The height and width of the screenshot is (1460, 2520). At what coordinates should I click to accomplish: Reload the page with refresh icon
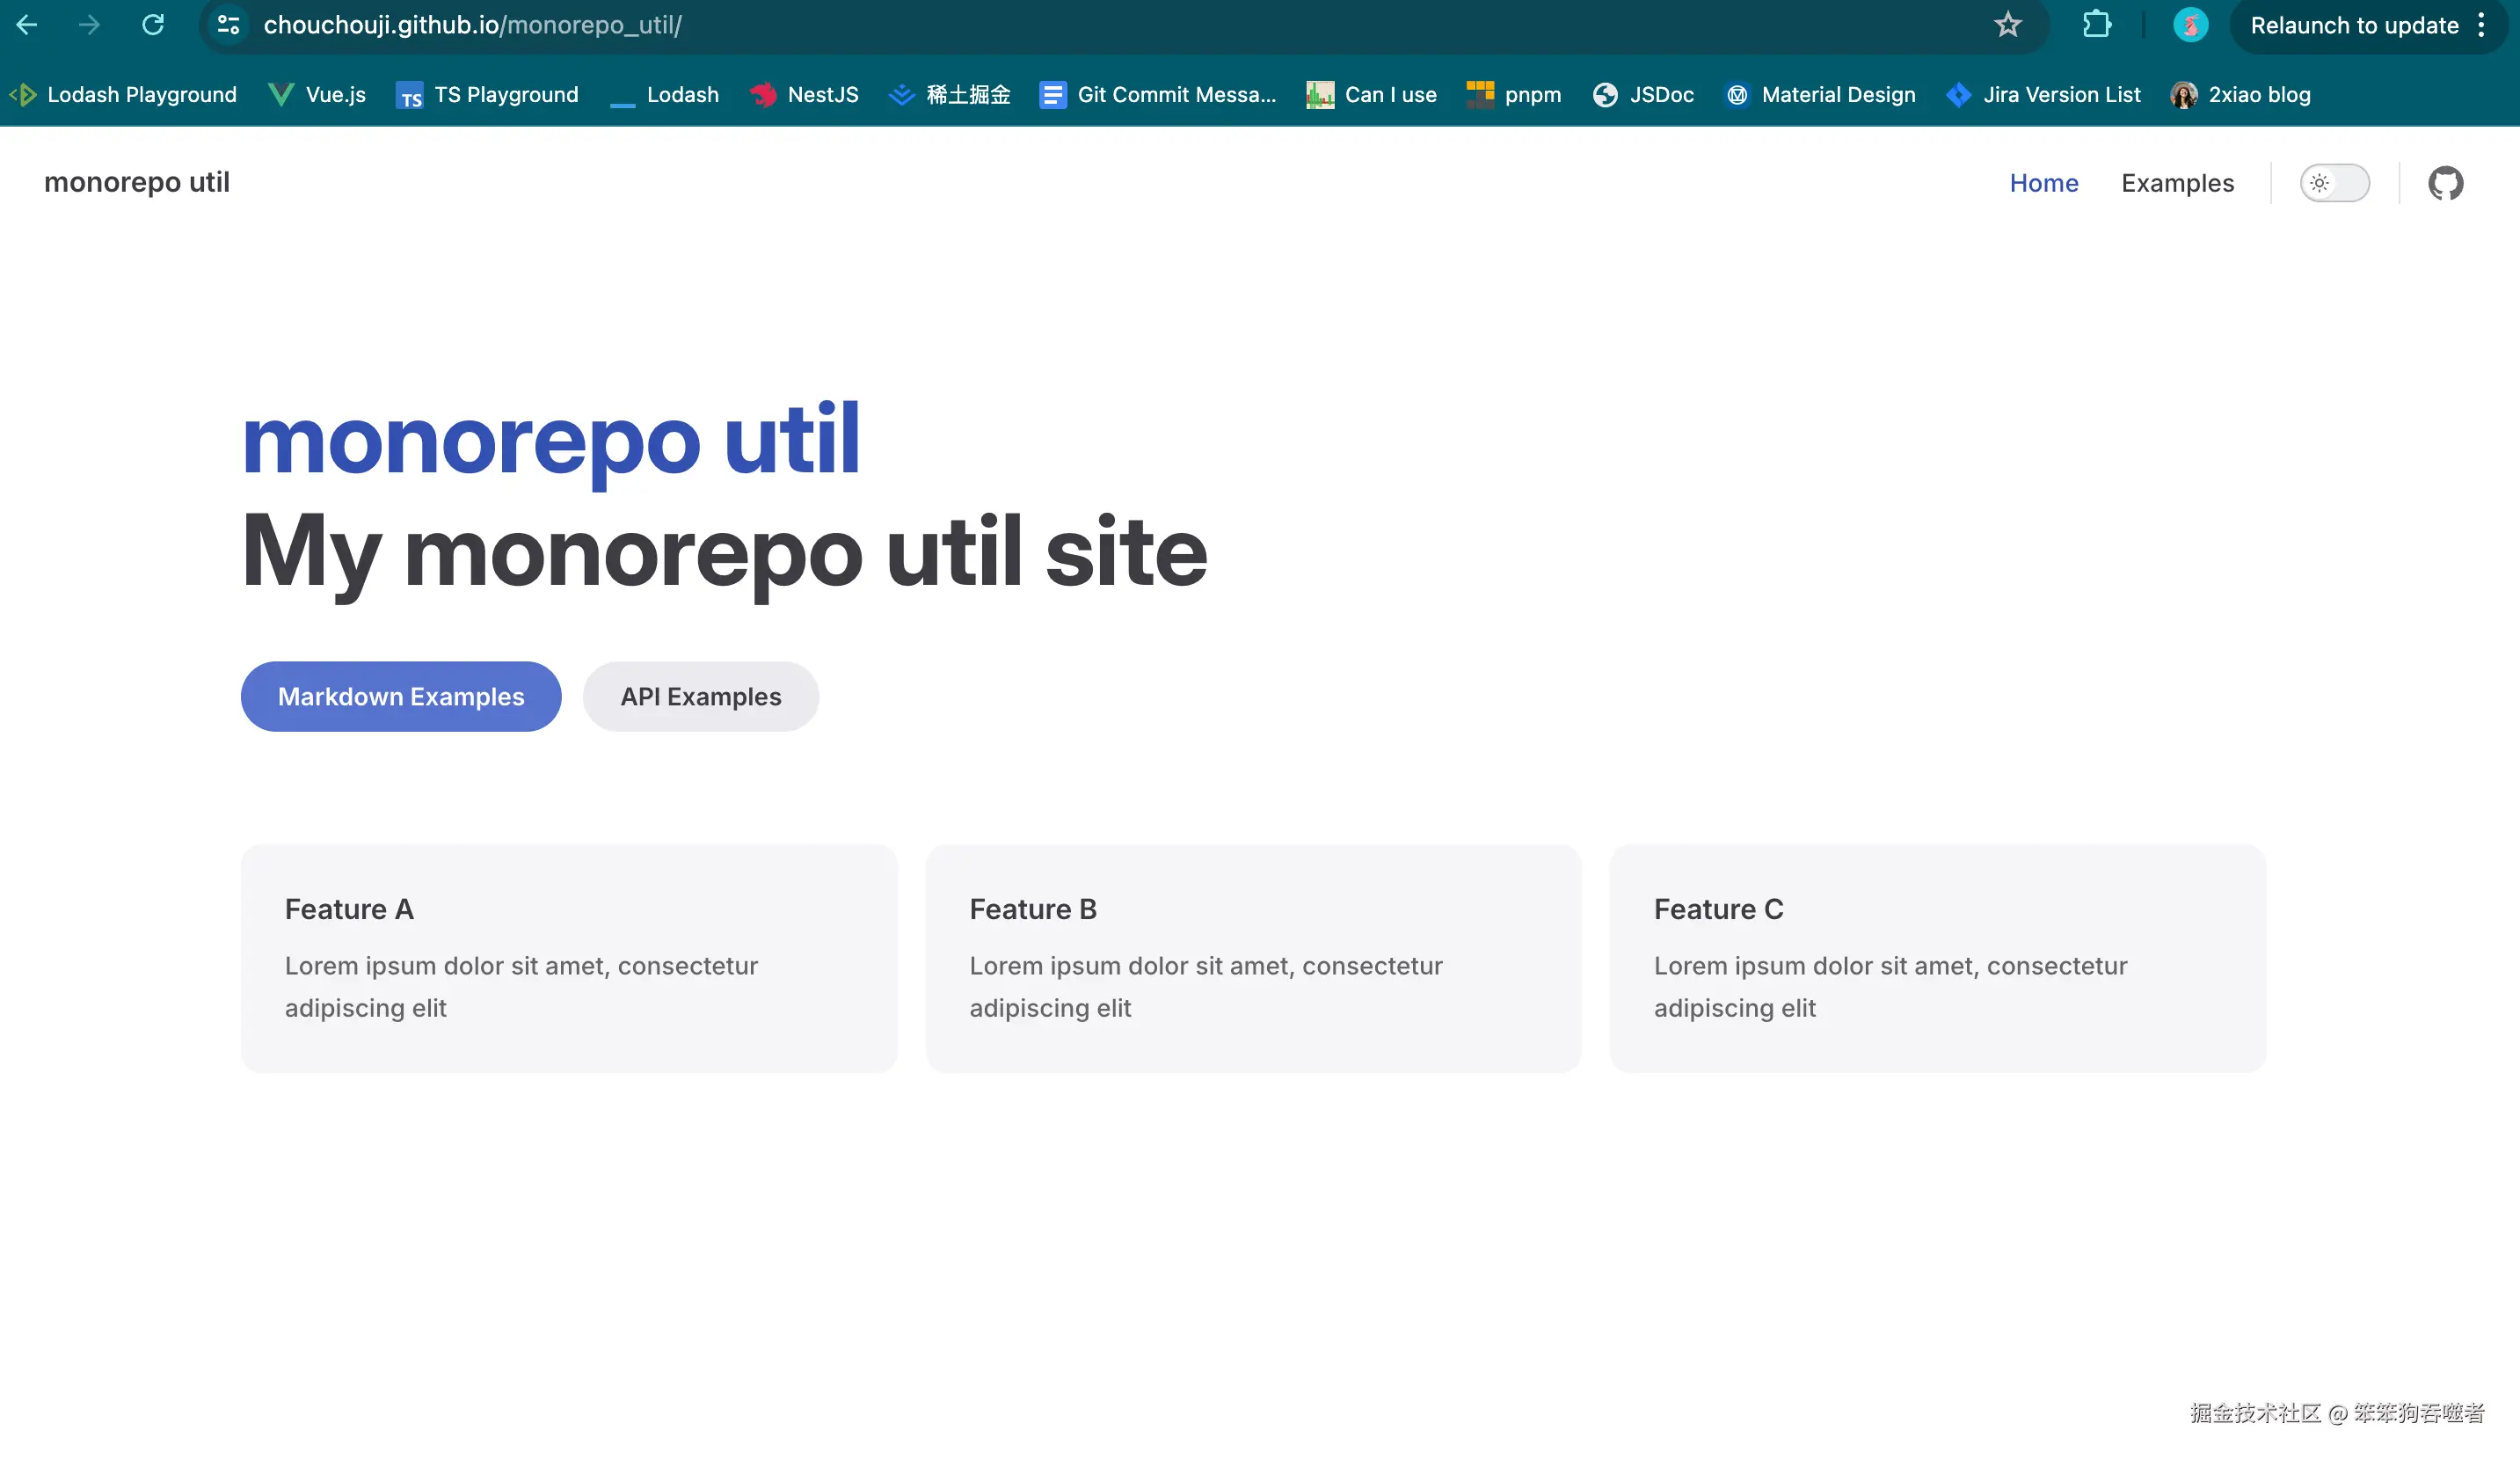[153, 25]
